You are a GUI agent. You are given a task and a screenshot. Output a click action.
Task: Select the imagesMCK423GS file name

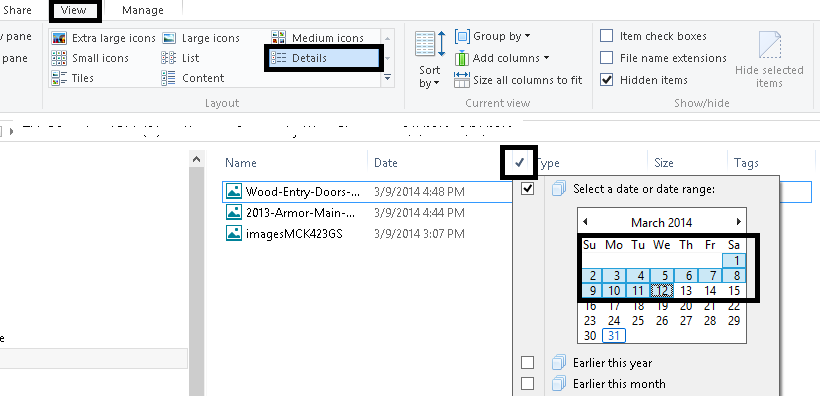click(x=294, y=233)
